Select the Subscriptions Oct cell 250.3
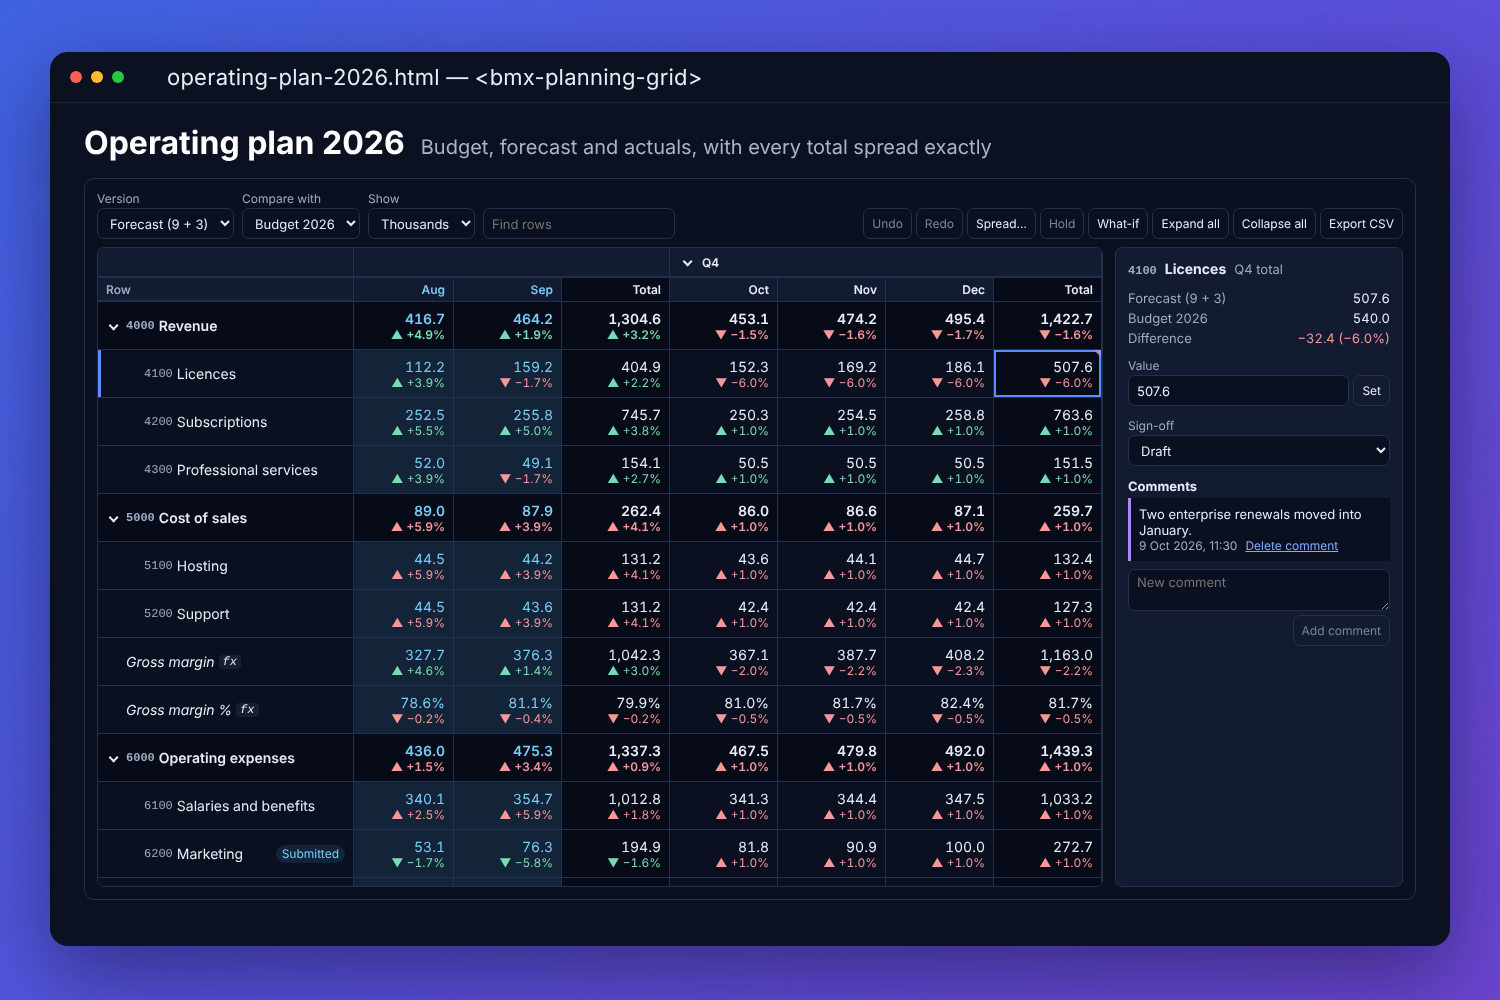This screenshot has width=1500, height=1000. [724, 422]
